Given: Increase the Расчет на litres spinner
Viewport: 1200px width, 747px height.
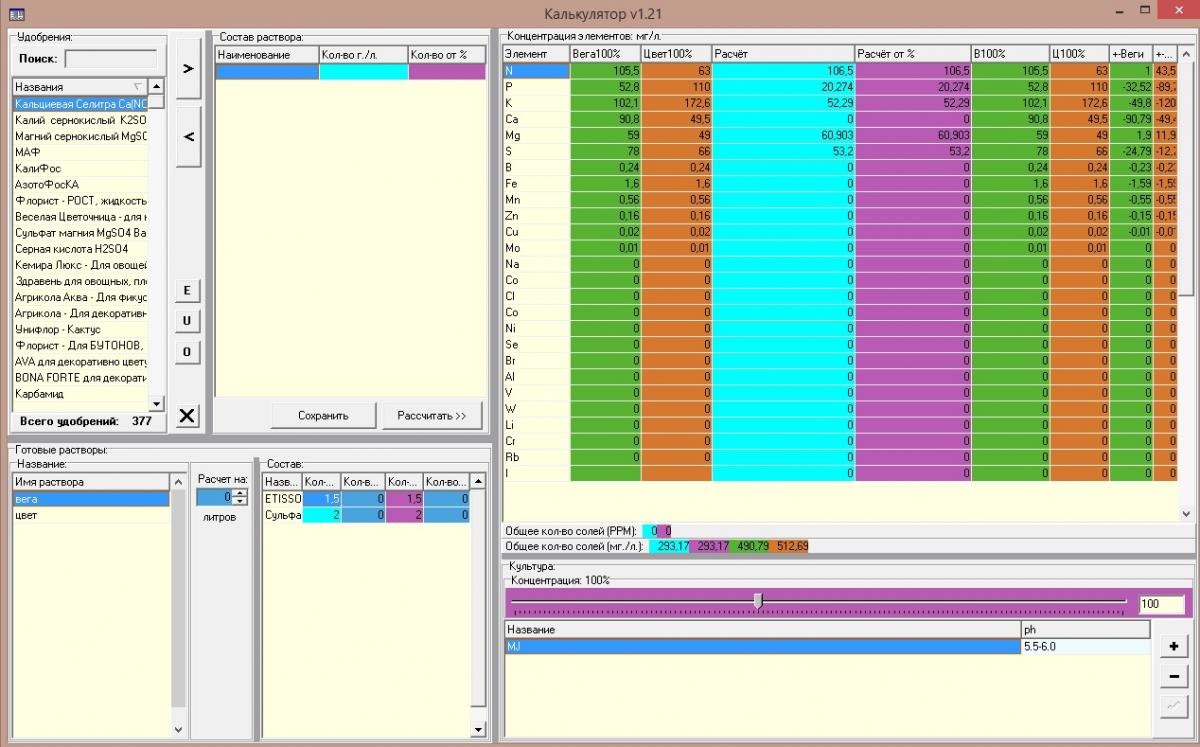Looking at the screenshot, I should pyautogui.click(x=240, y=493).
